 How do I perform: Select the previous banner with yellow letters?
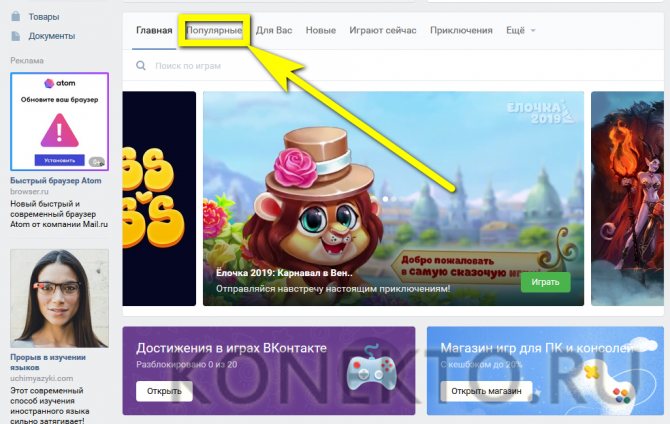point(159,198)
